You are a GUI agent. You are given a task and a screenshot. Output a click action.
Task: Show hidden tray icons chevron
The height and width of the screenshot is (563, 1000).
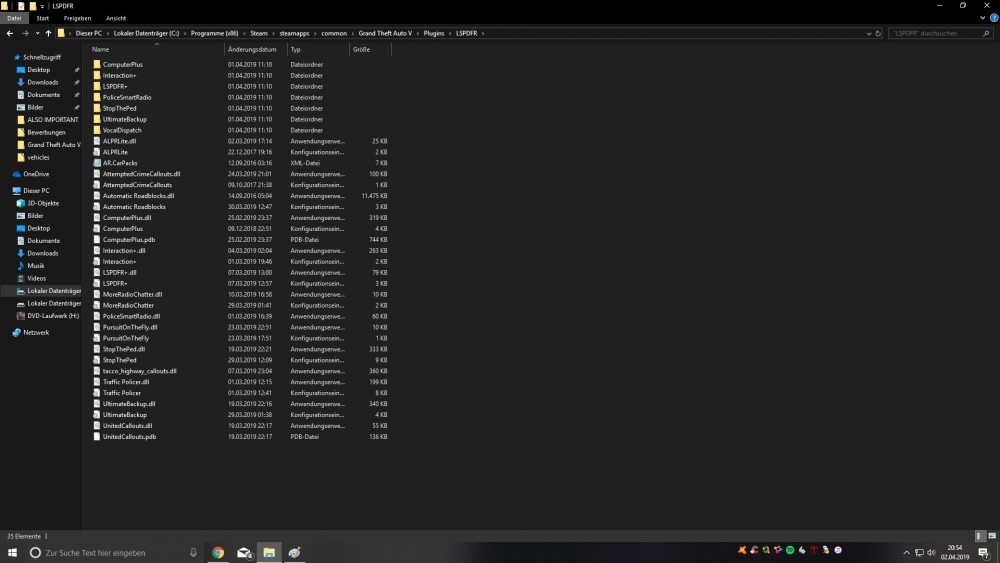(906, 553)
